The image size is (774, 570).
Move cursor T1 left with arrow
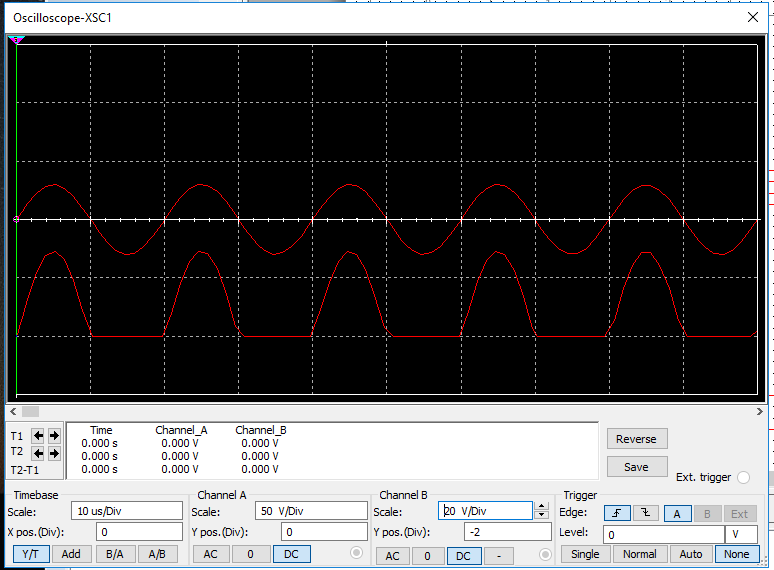38,436
